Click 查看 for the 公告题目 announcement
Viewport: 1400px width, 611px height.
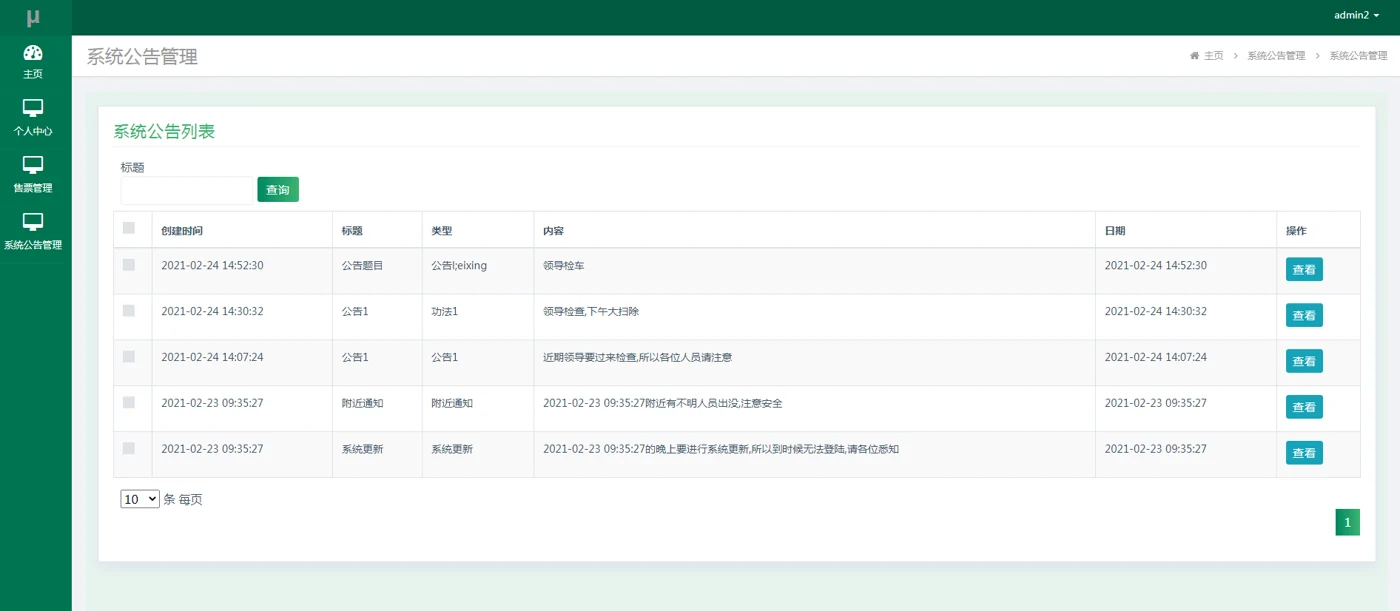click(x=1304, y=270)
